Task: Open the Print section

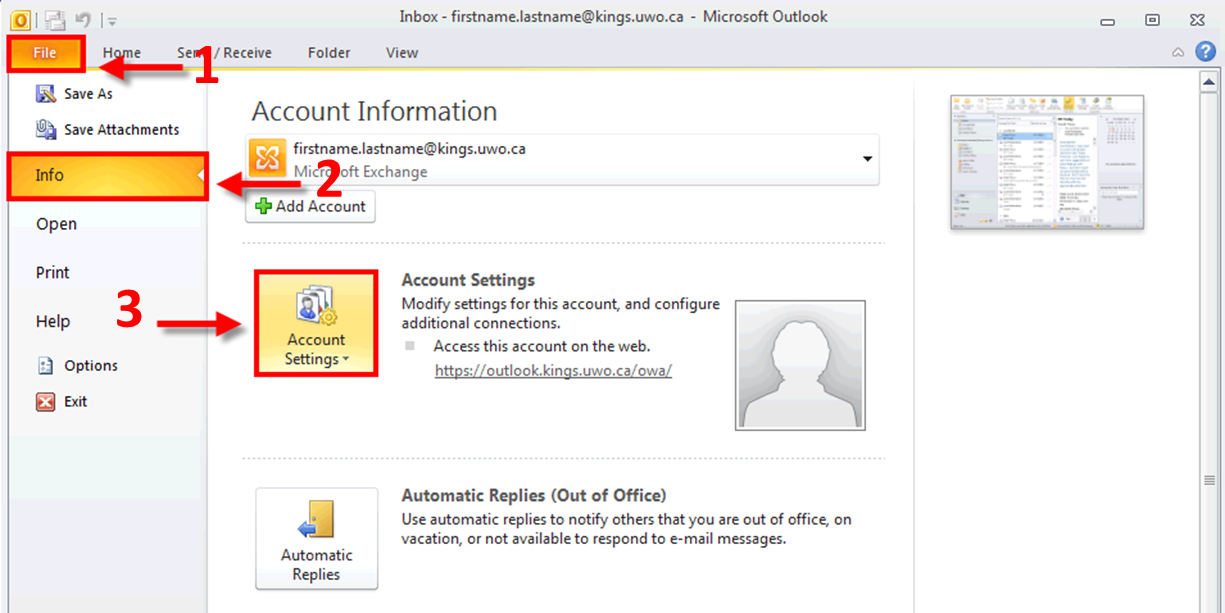Action: coord(53,272)
